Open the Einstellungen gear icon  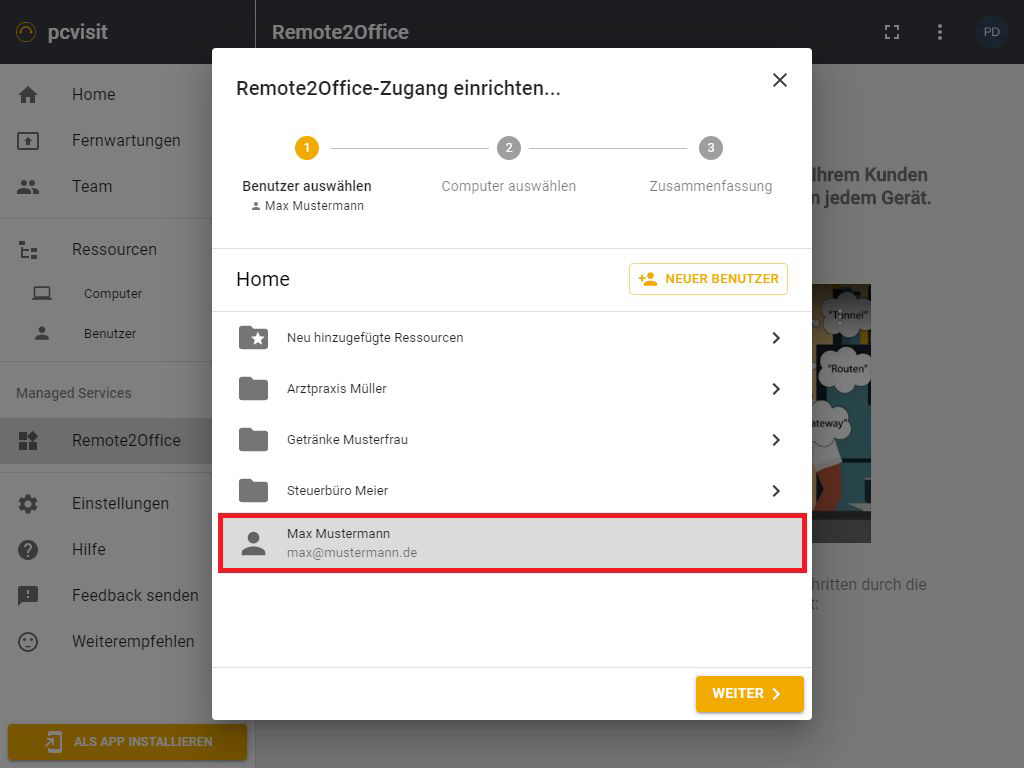point(28,504)
